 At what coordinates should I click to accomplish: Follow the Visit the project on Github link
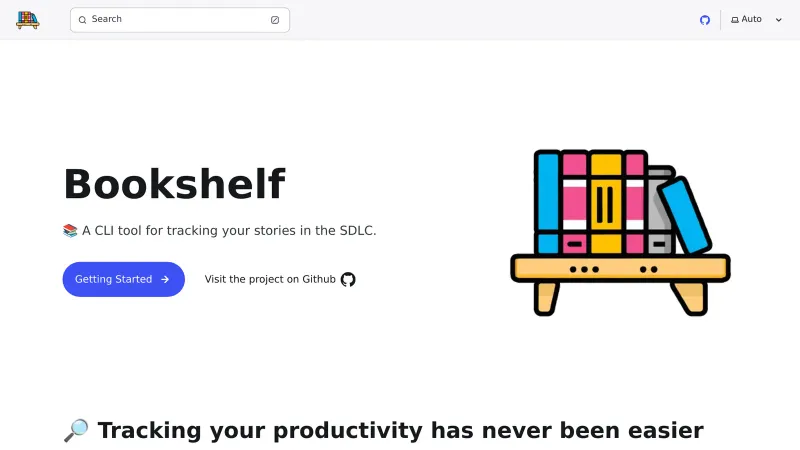tap(270, 280)
